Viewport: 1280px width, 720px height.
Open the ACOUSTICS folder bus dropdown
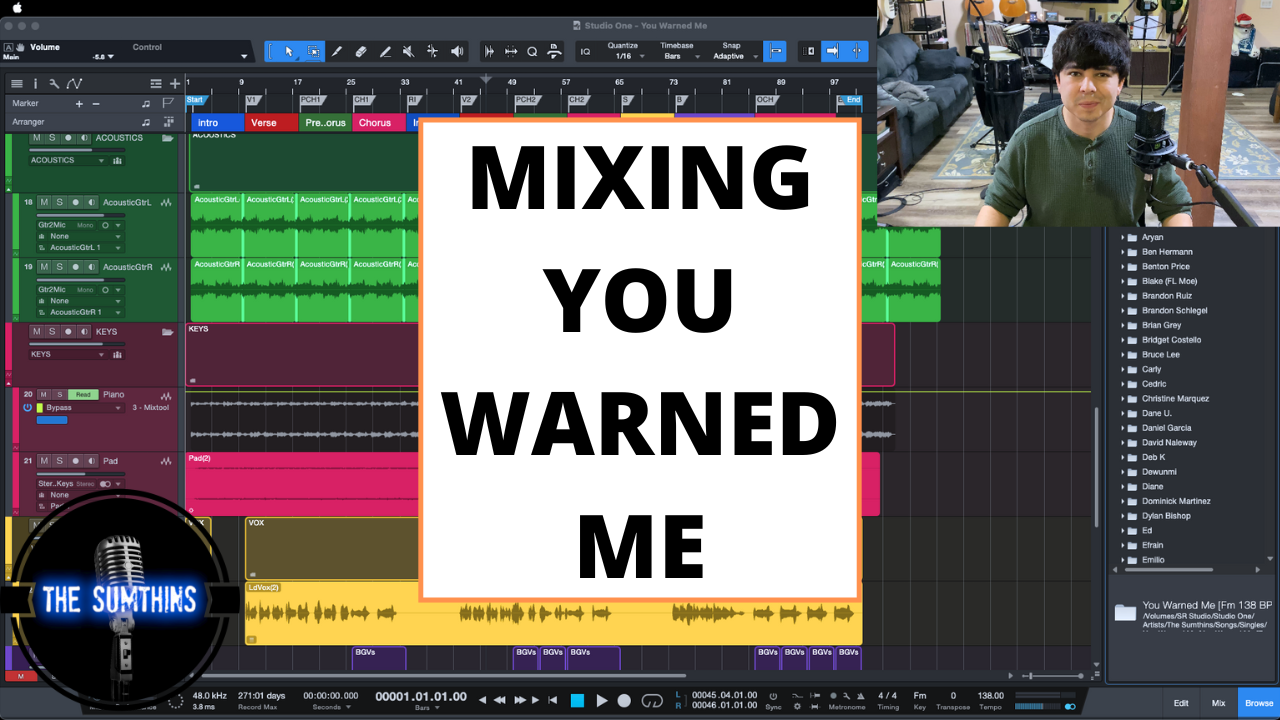point(67,160)
